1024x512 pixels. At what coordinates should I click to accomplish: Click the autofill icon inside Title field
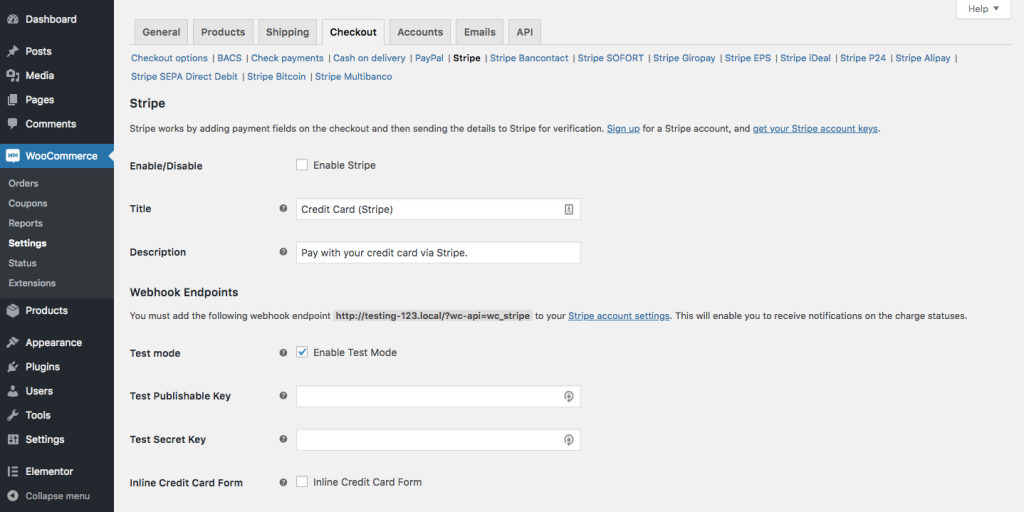569,210
